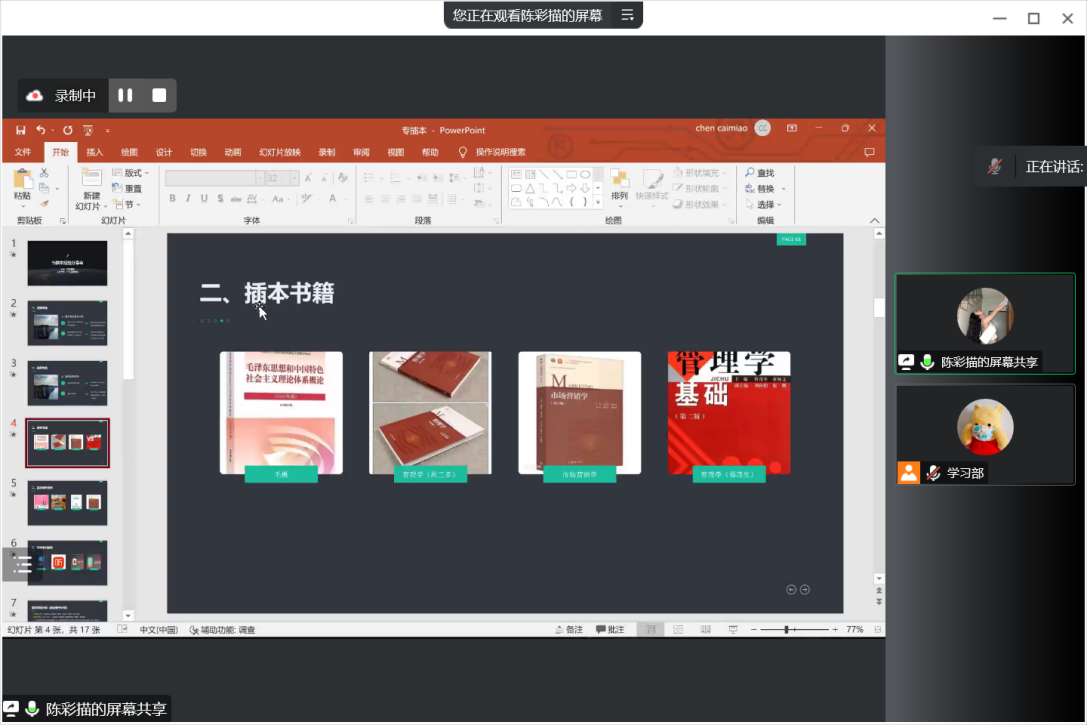
Task: Switch to the 插入 ribbon tab
Action: tap(94, 152)
